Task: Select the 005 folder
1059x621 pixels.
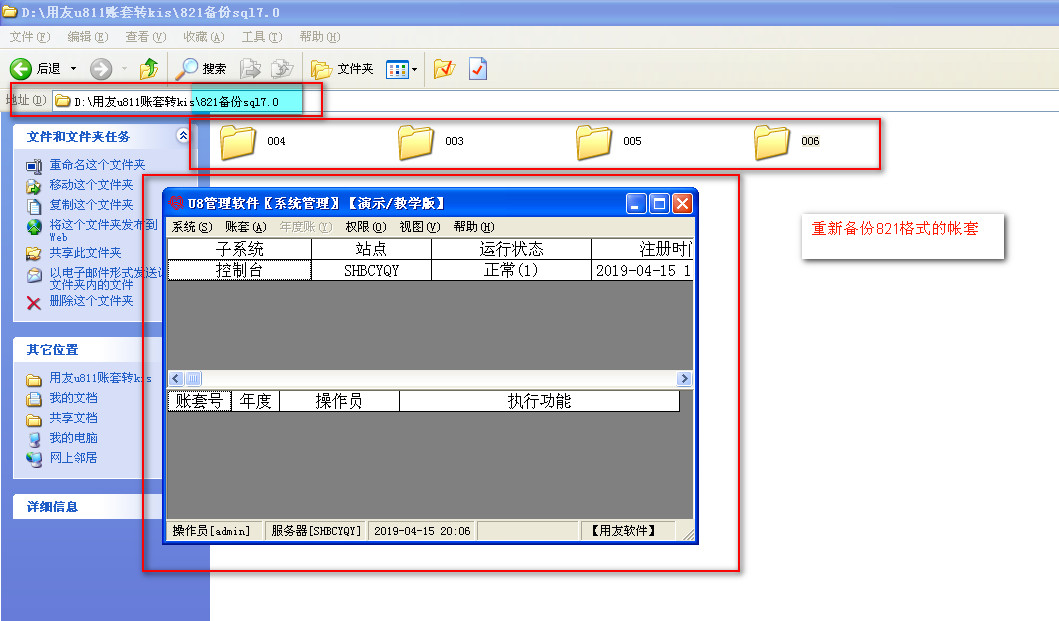Action: [594, 142]
